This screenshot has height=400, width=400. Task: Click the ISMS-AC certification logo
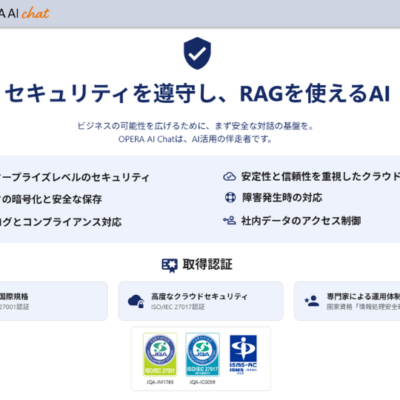coord(243,355)
